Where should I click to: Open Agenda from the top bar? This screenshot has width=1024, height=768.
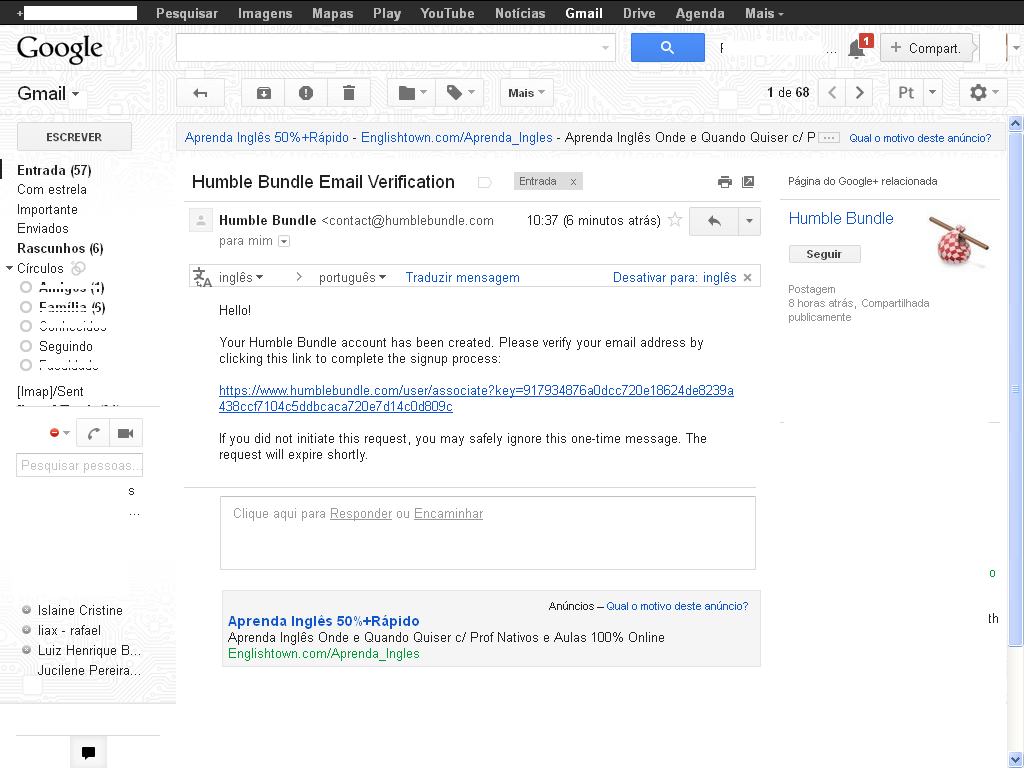click(699, 13)
